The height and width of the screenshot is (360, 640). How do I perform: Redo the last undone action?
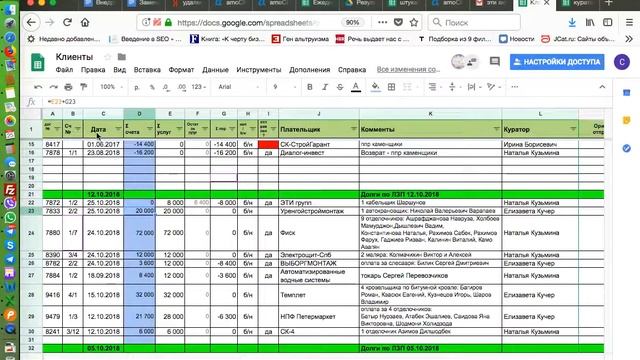pos(53,87)
